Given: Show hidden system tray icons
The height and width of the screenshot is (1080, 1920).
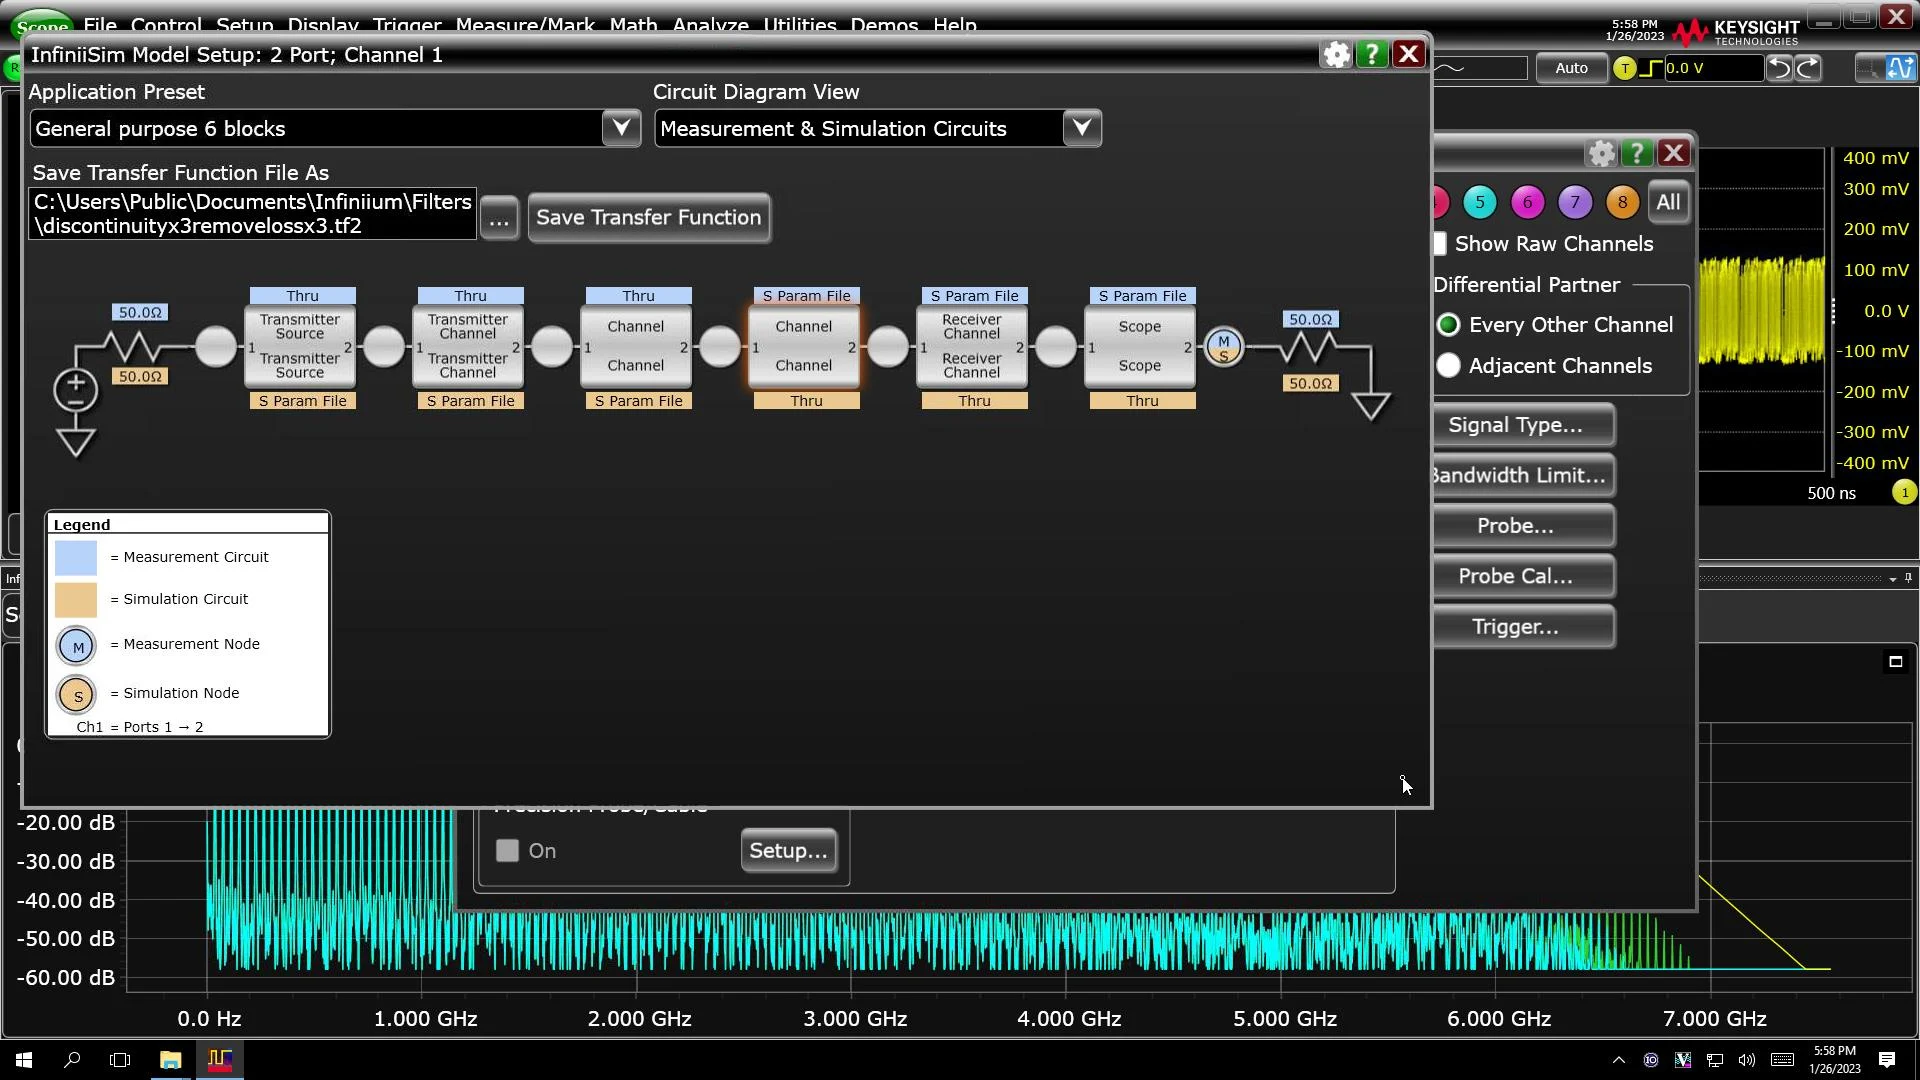Looking at the screenshot, I should coord(1619,1060).
